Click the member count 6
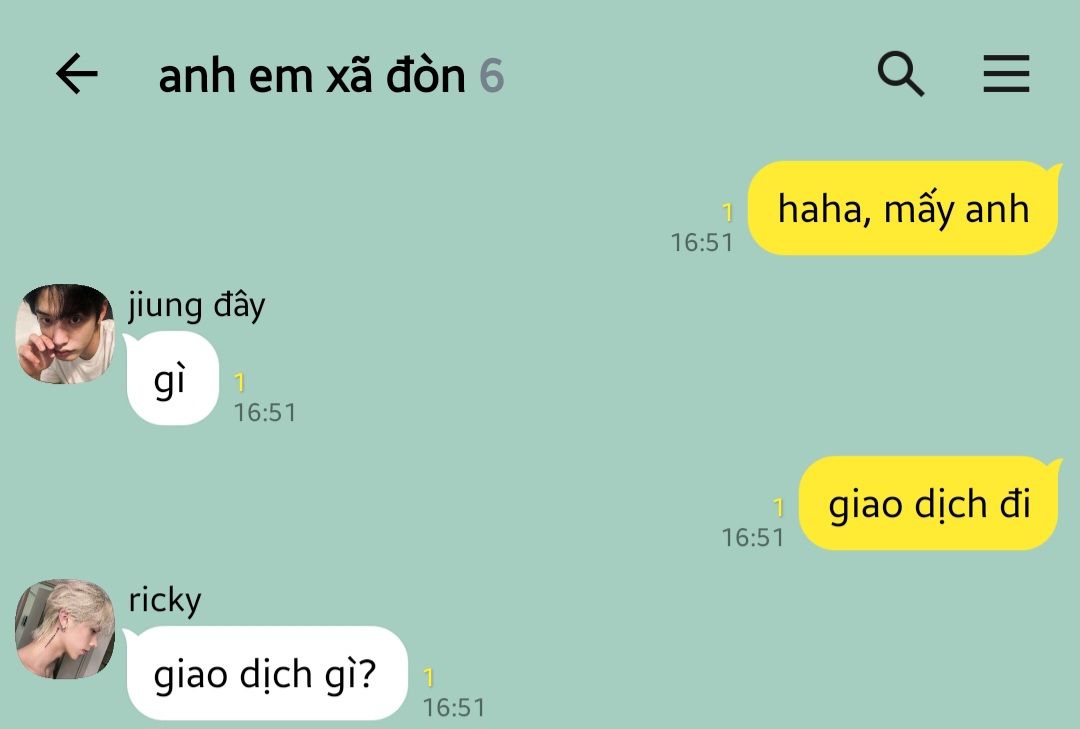This screenshot has height=729, width=1080. pos(492,76)
